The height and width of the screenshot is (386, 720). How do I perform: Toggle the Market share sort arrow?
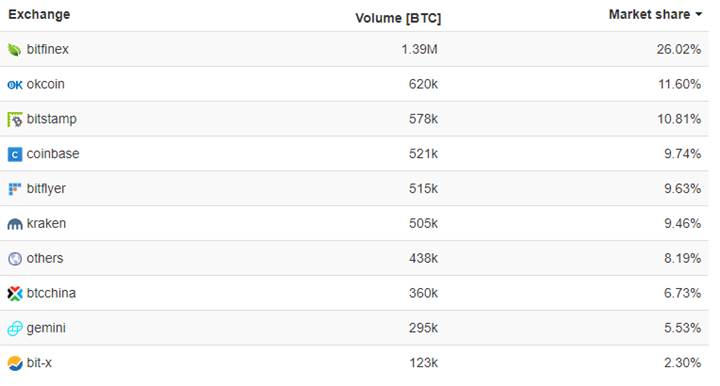point(698,14)
